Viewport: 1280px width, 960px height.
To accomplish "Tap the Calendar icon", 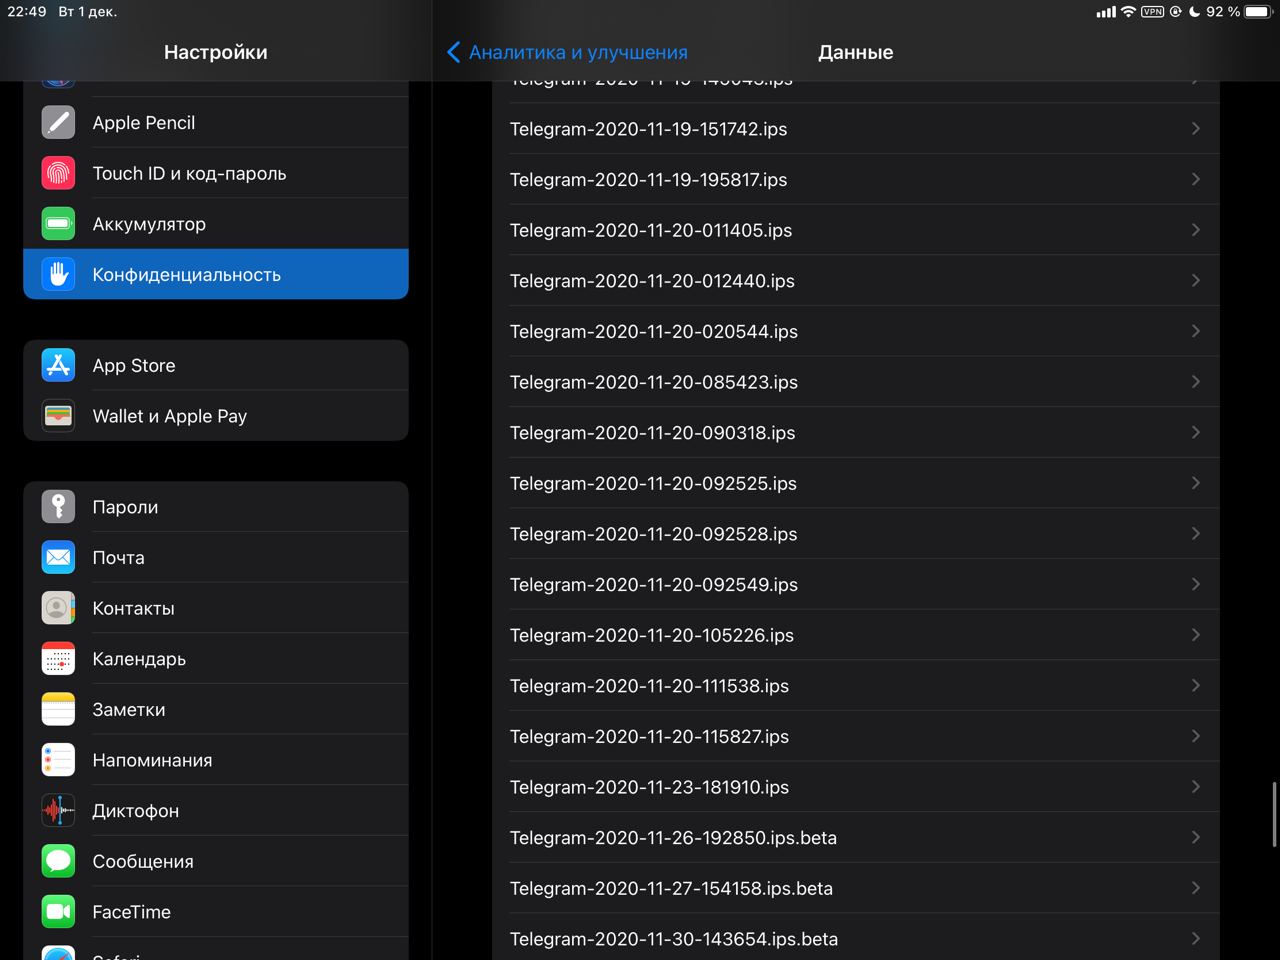I will click(x=58, y=659).
